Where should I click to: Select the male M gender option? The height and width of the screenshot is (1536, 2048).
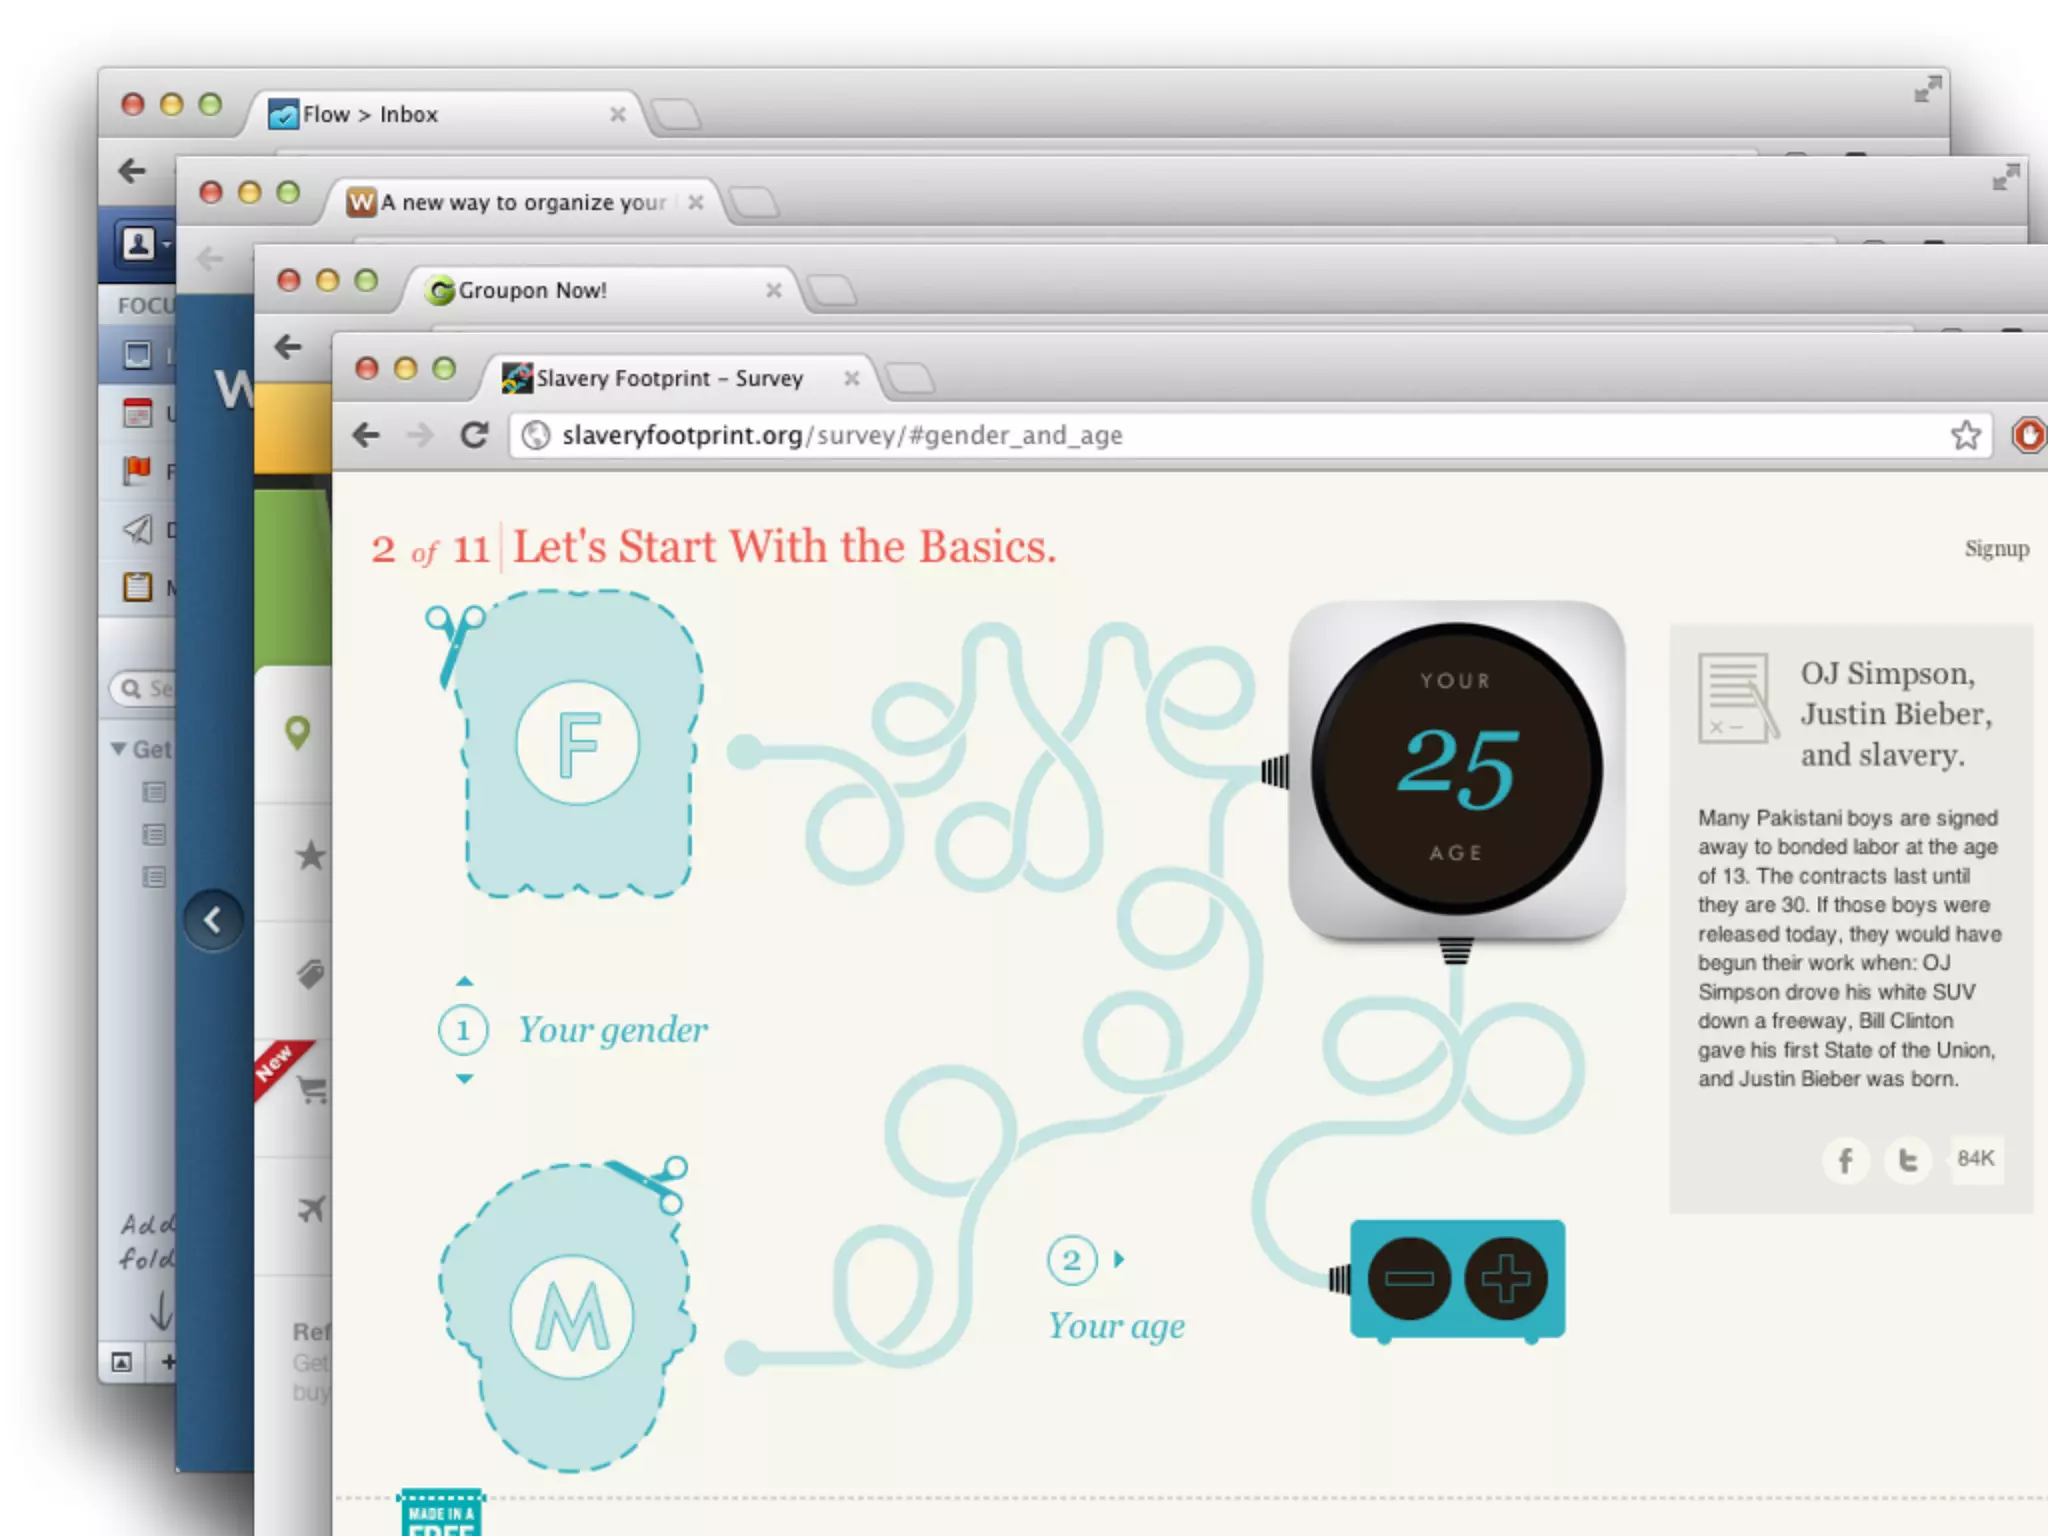572,1318
